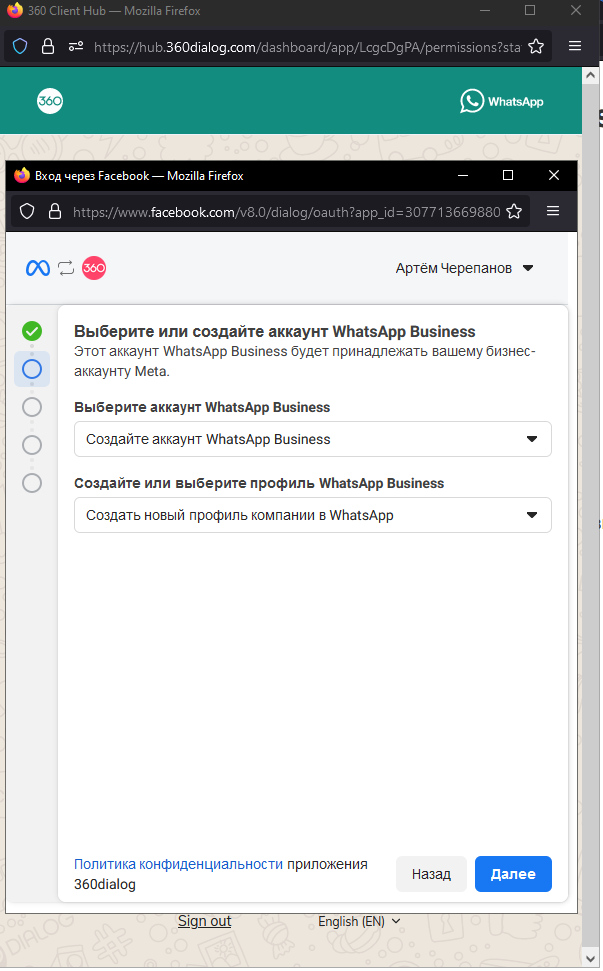Minimize the Facebook login window
603x971 pixels.
tap(463, 176)
